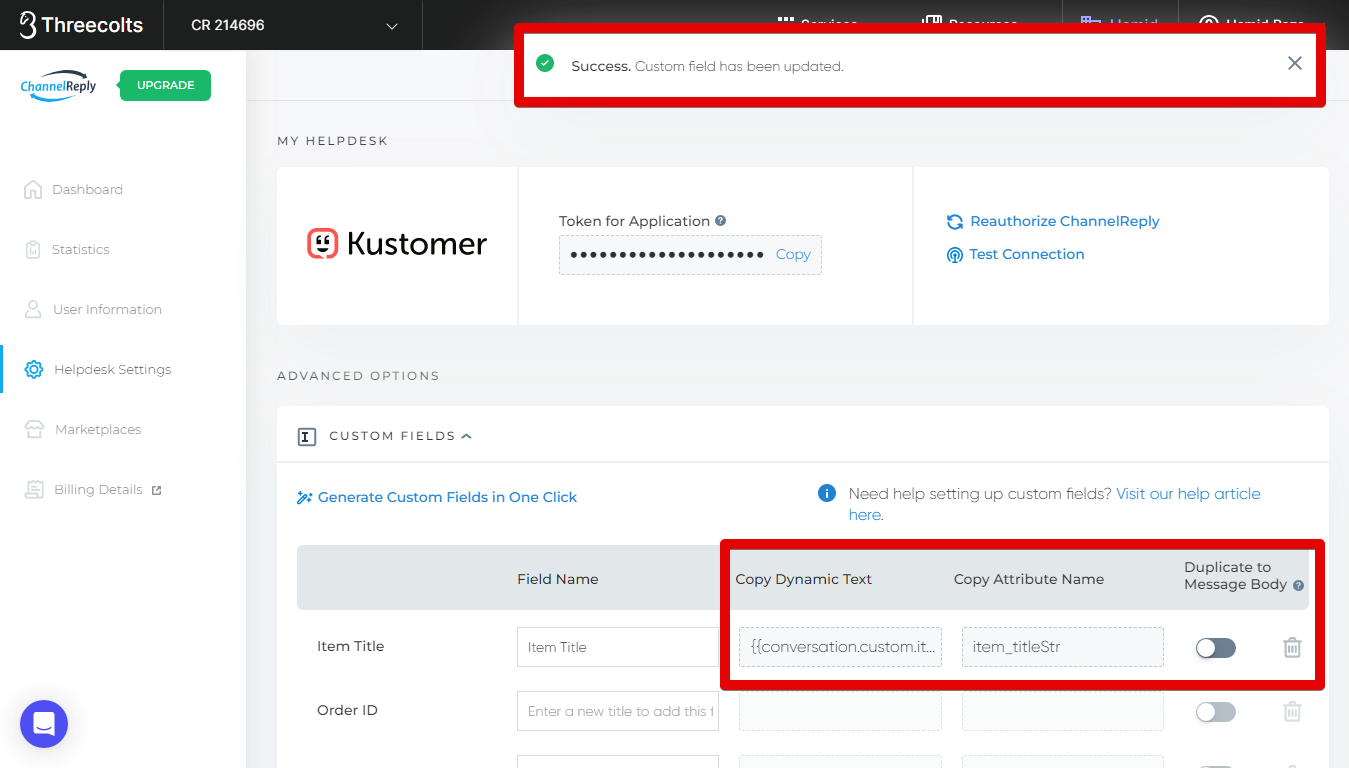Click the Kustomer logo
The height and width of the screenshot is (768, 1349).
[397, 244]
